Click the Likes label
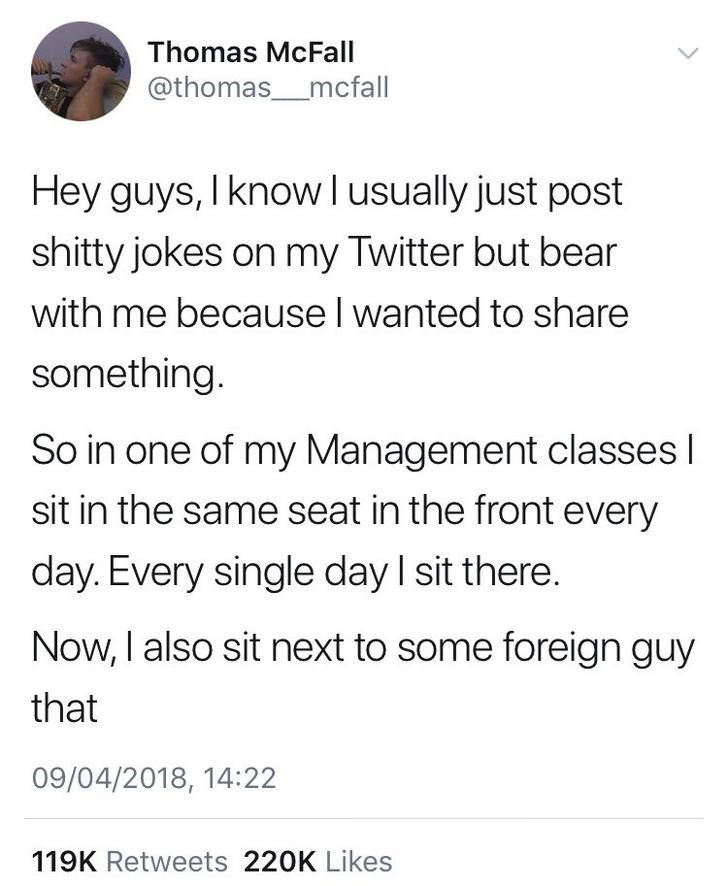 [359, 860]
